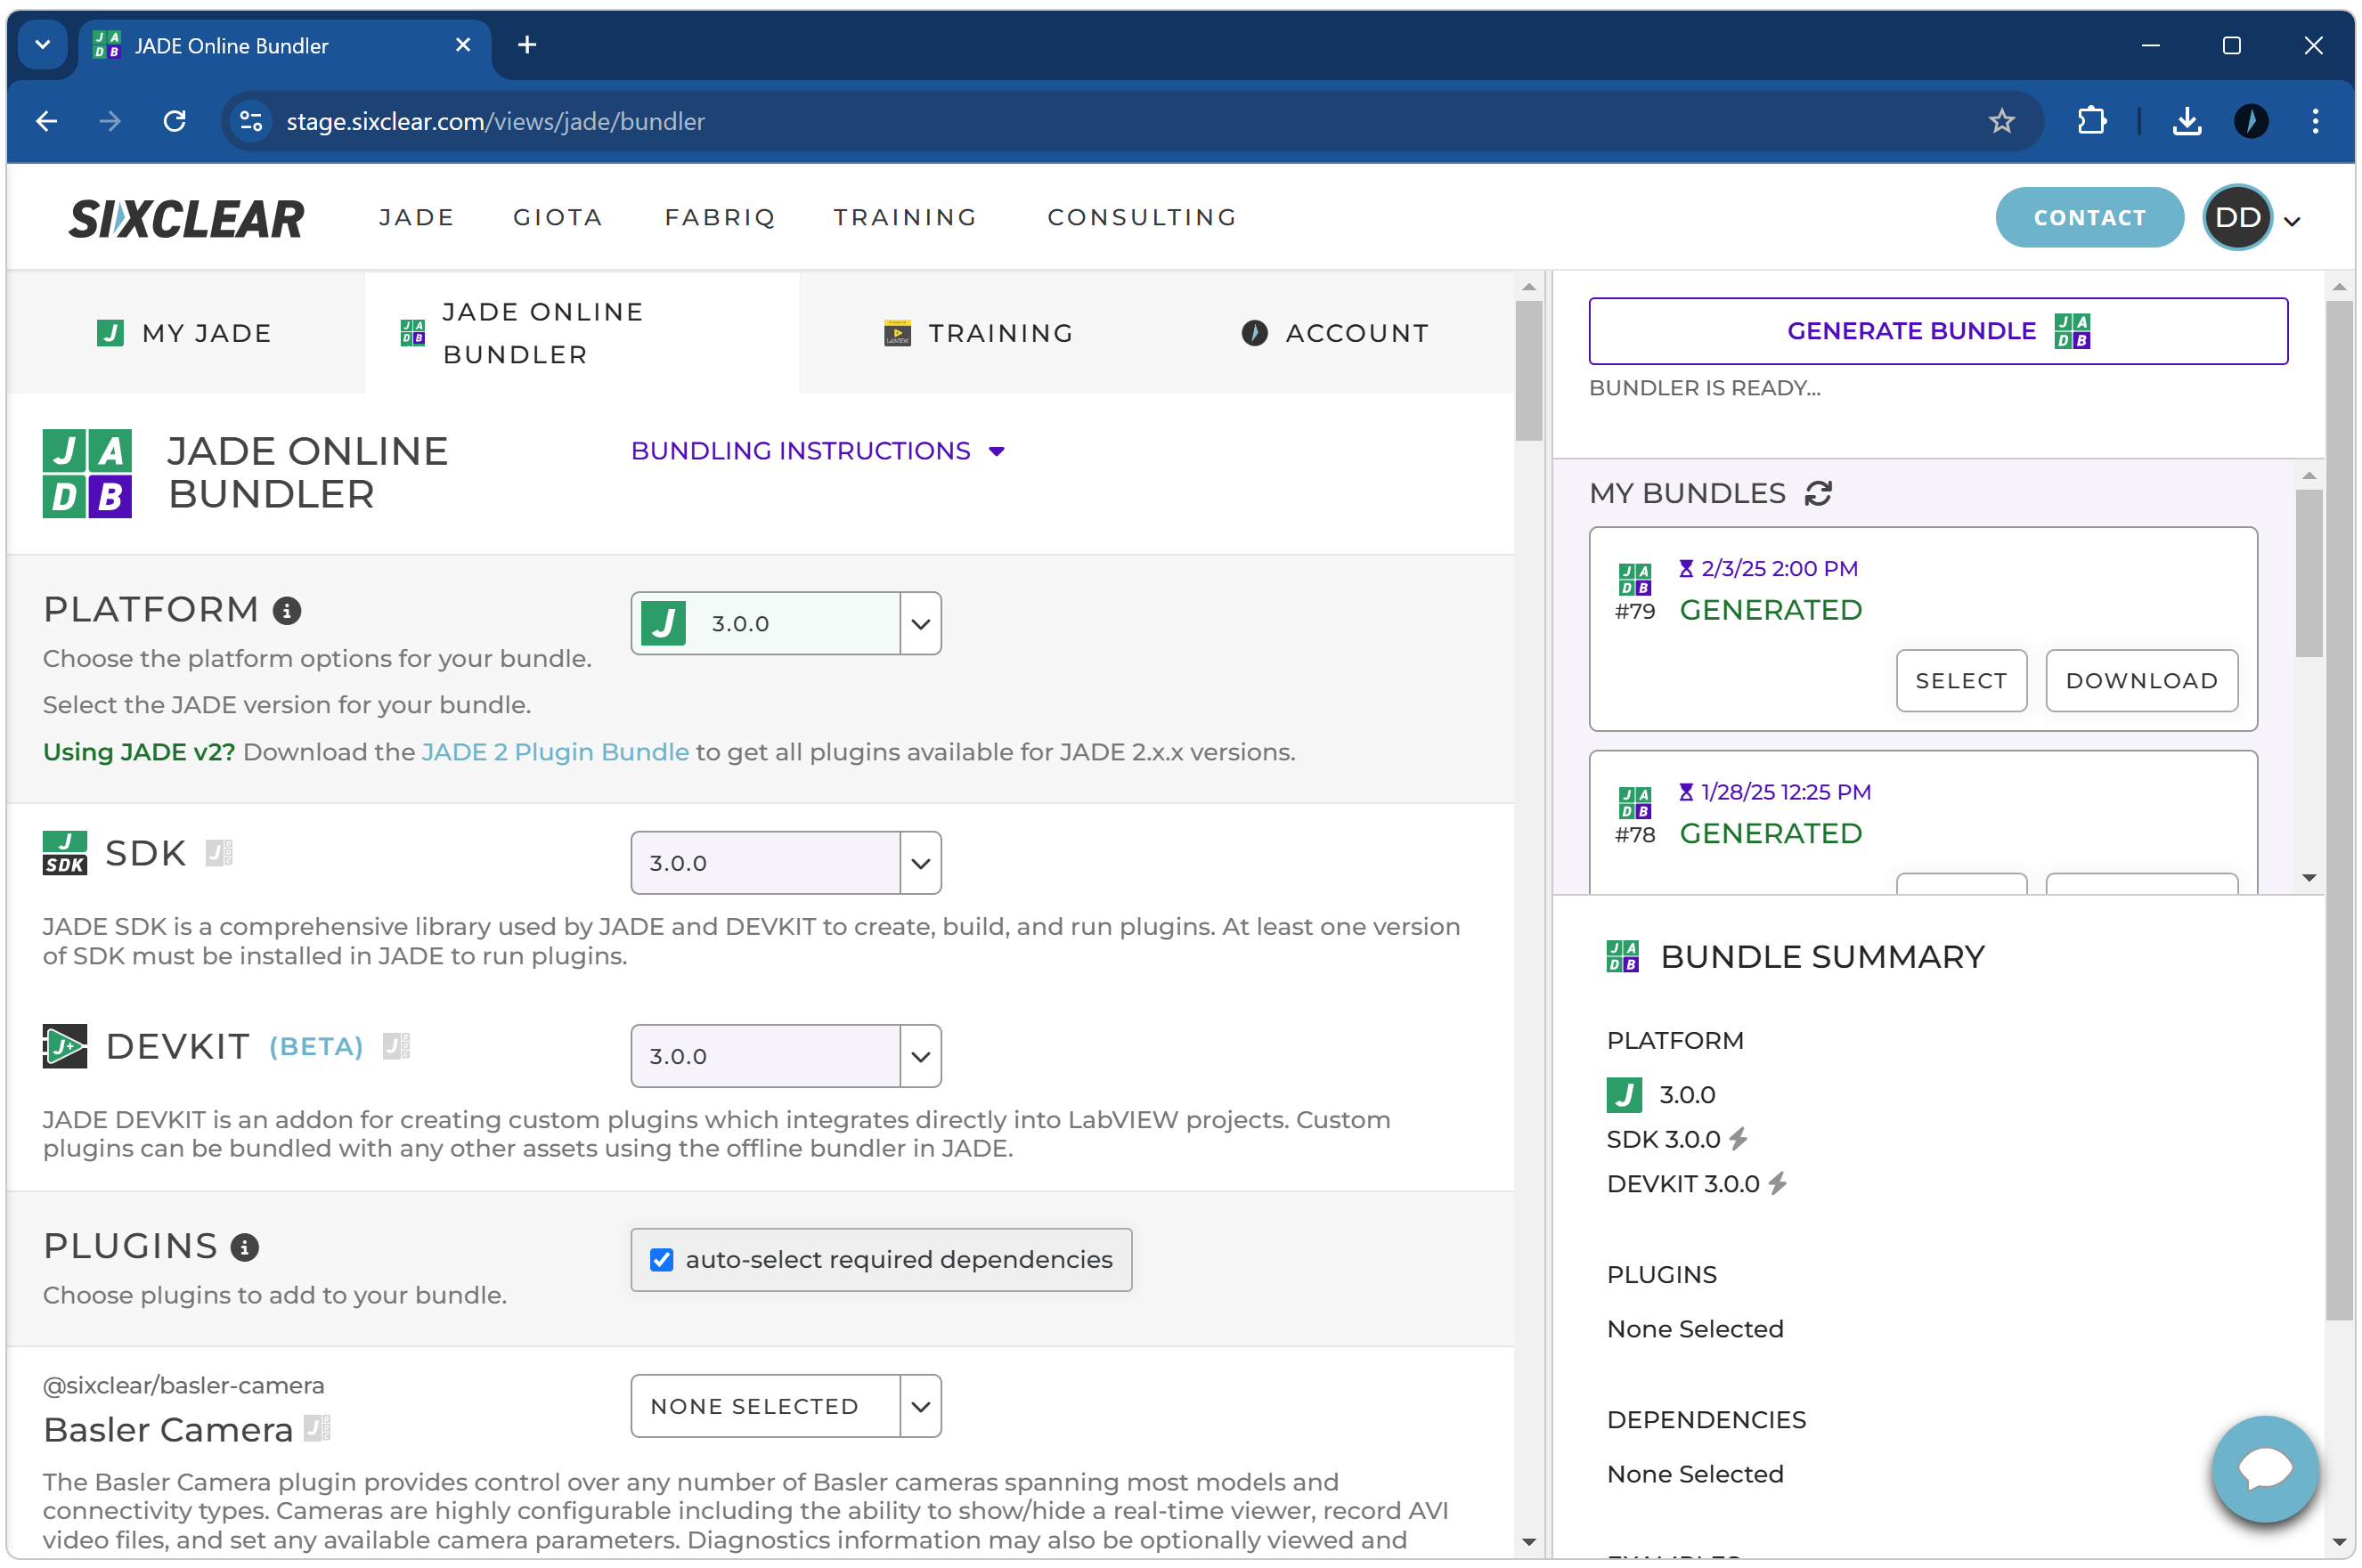Click the JADB logo next to Jade Online Bundler heading
2362x1568 pixels.
coord(87,473)
